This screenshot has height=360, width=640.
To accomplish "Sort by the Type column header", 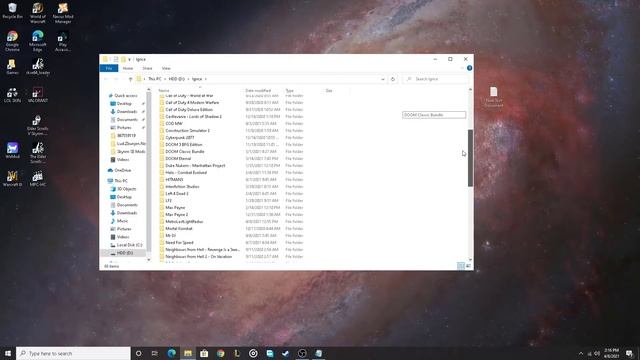I will (290, 91).
